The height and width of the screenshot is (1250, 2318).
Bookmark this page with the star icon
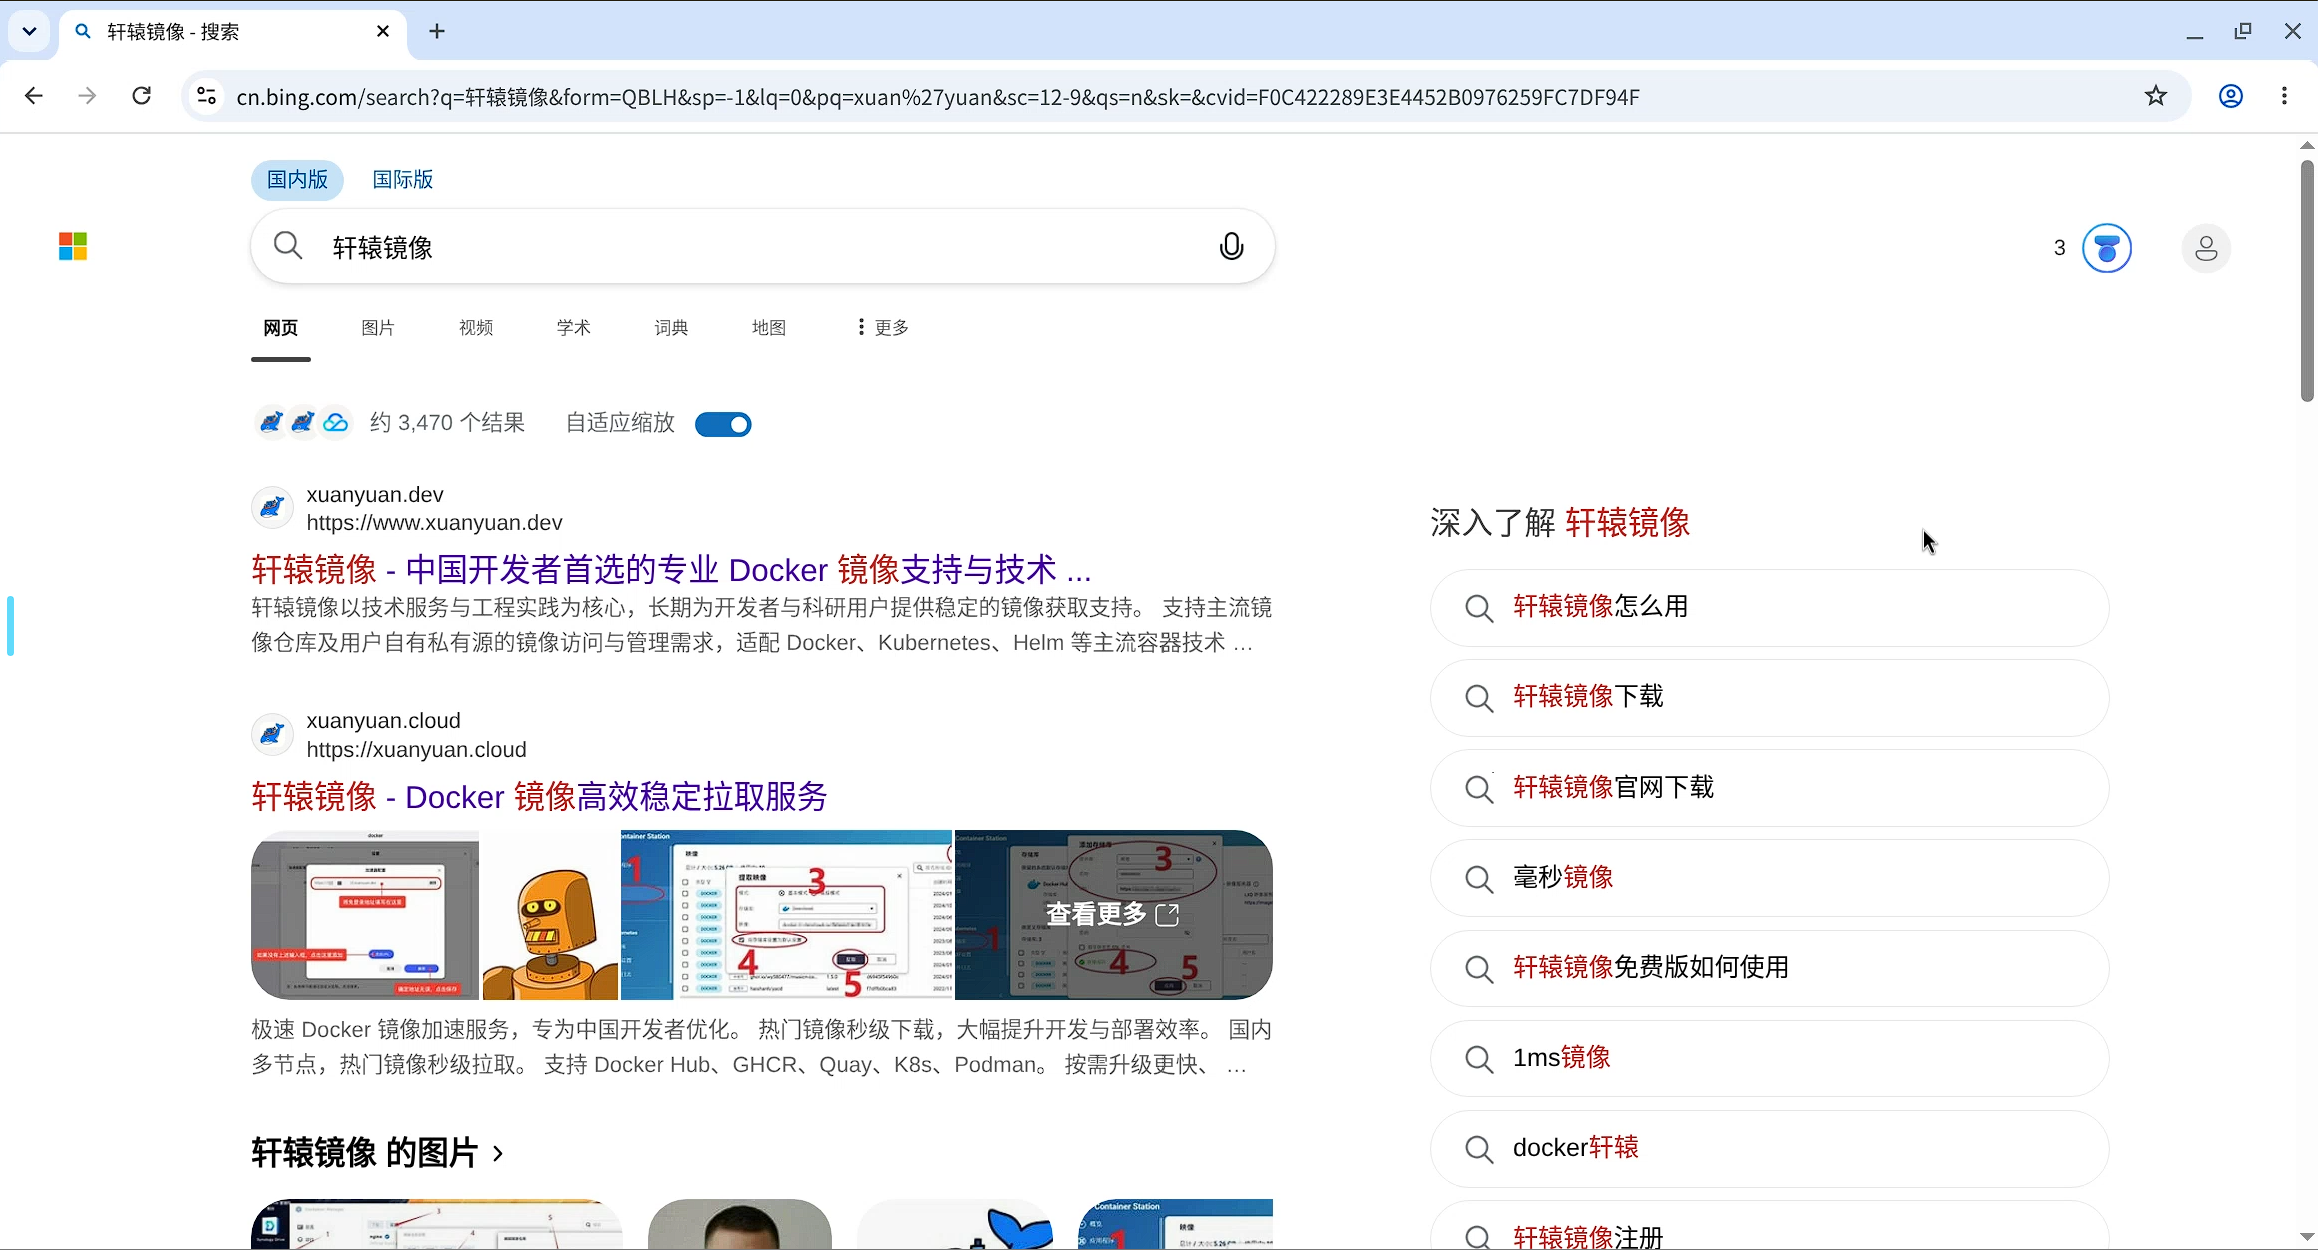point(2156,96)
